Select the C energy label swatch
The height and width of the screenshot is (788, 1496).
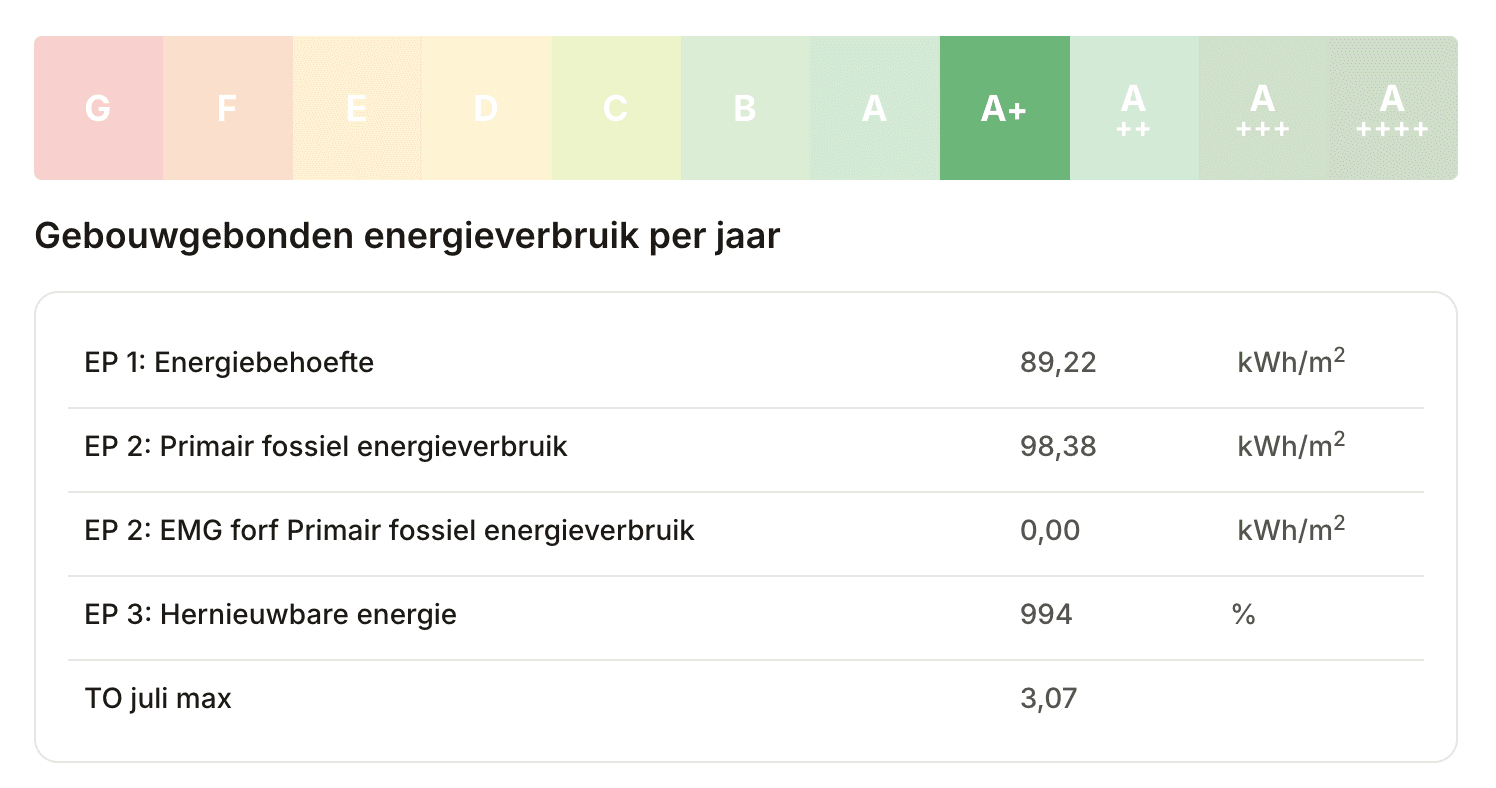[x=616, y=108]
